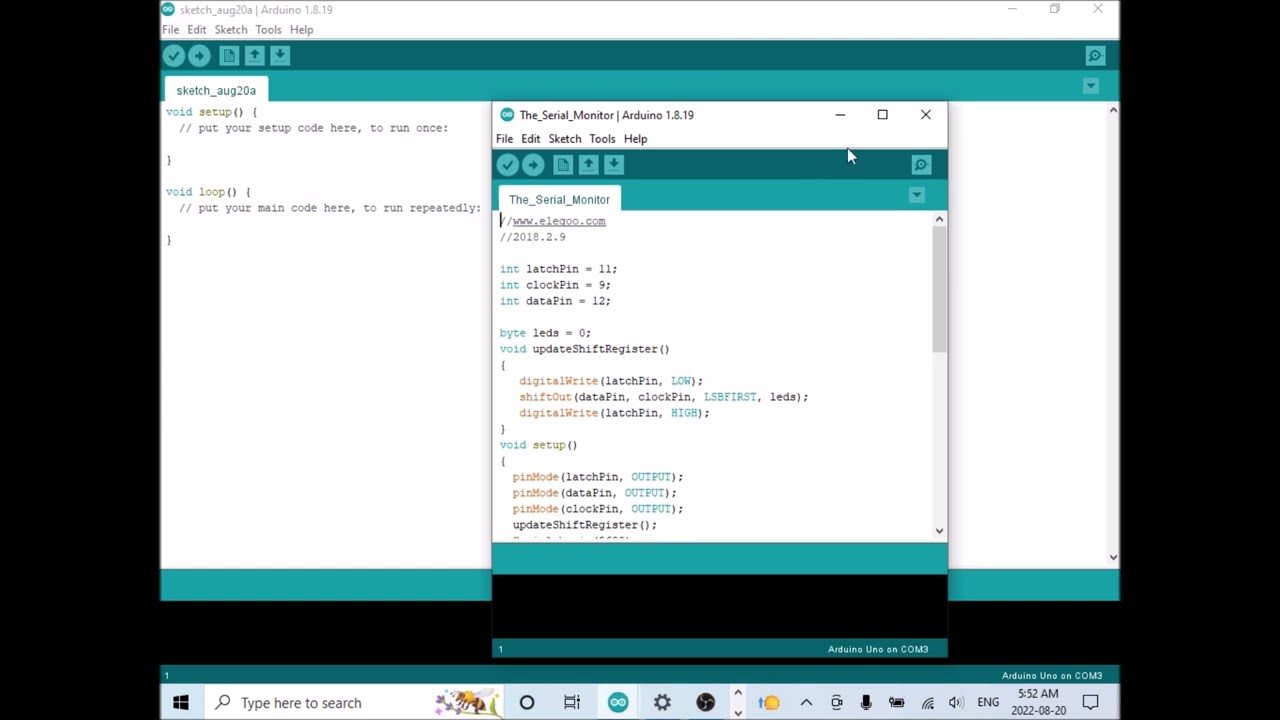Open Settings gear on taskbar
Viewport: 1280px width, 720px height.
[662, 703]
